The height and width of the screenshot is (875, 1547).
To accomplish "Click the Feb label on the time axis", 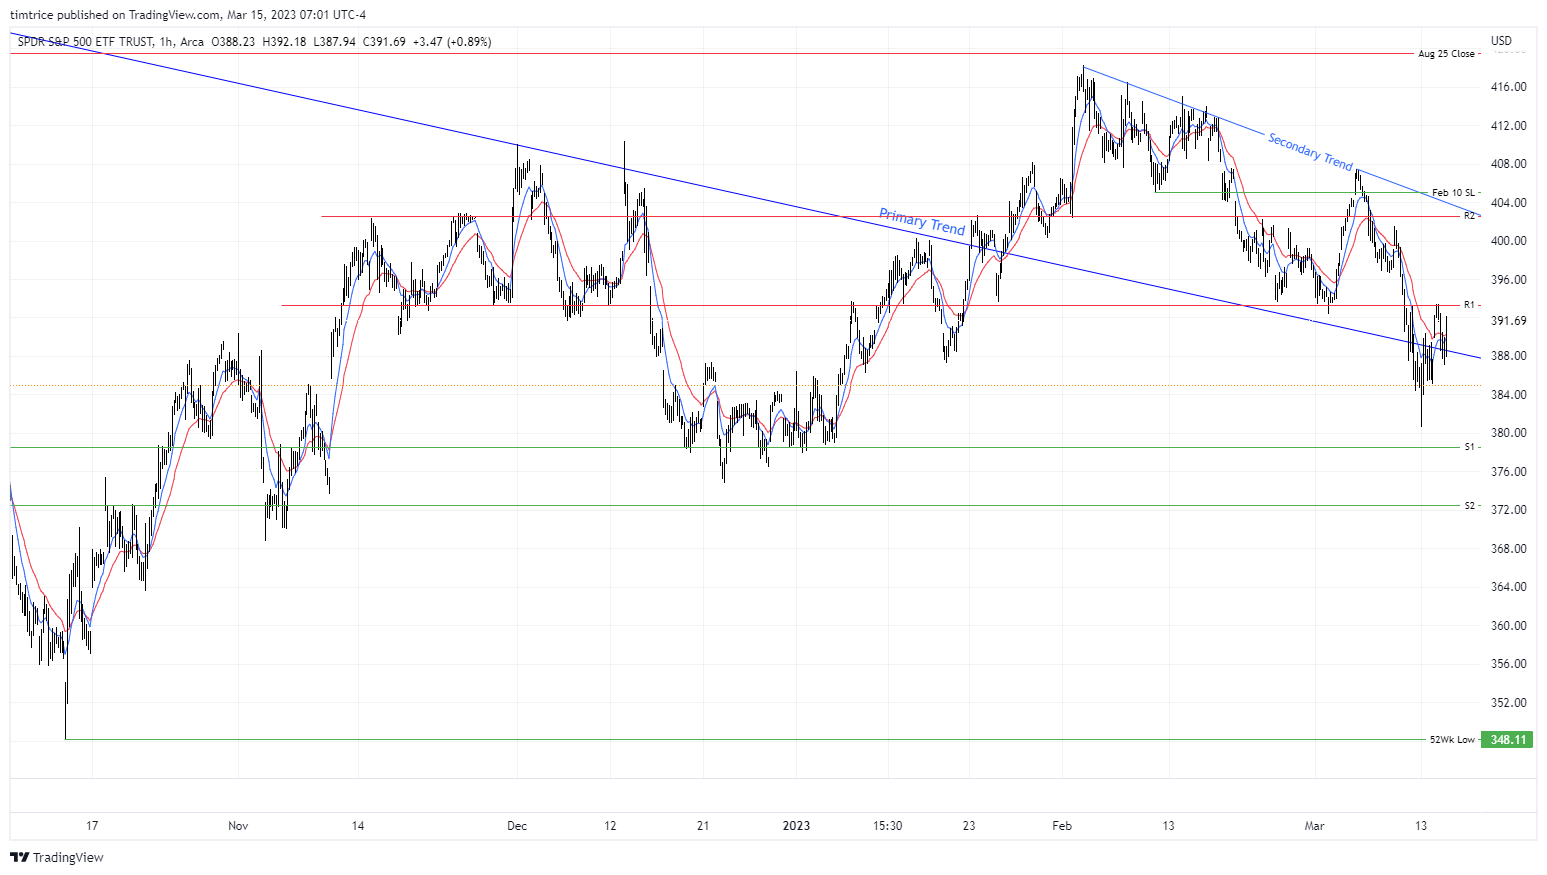I will coord(1062,826).
